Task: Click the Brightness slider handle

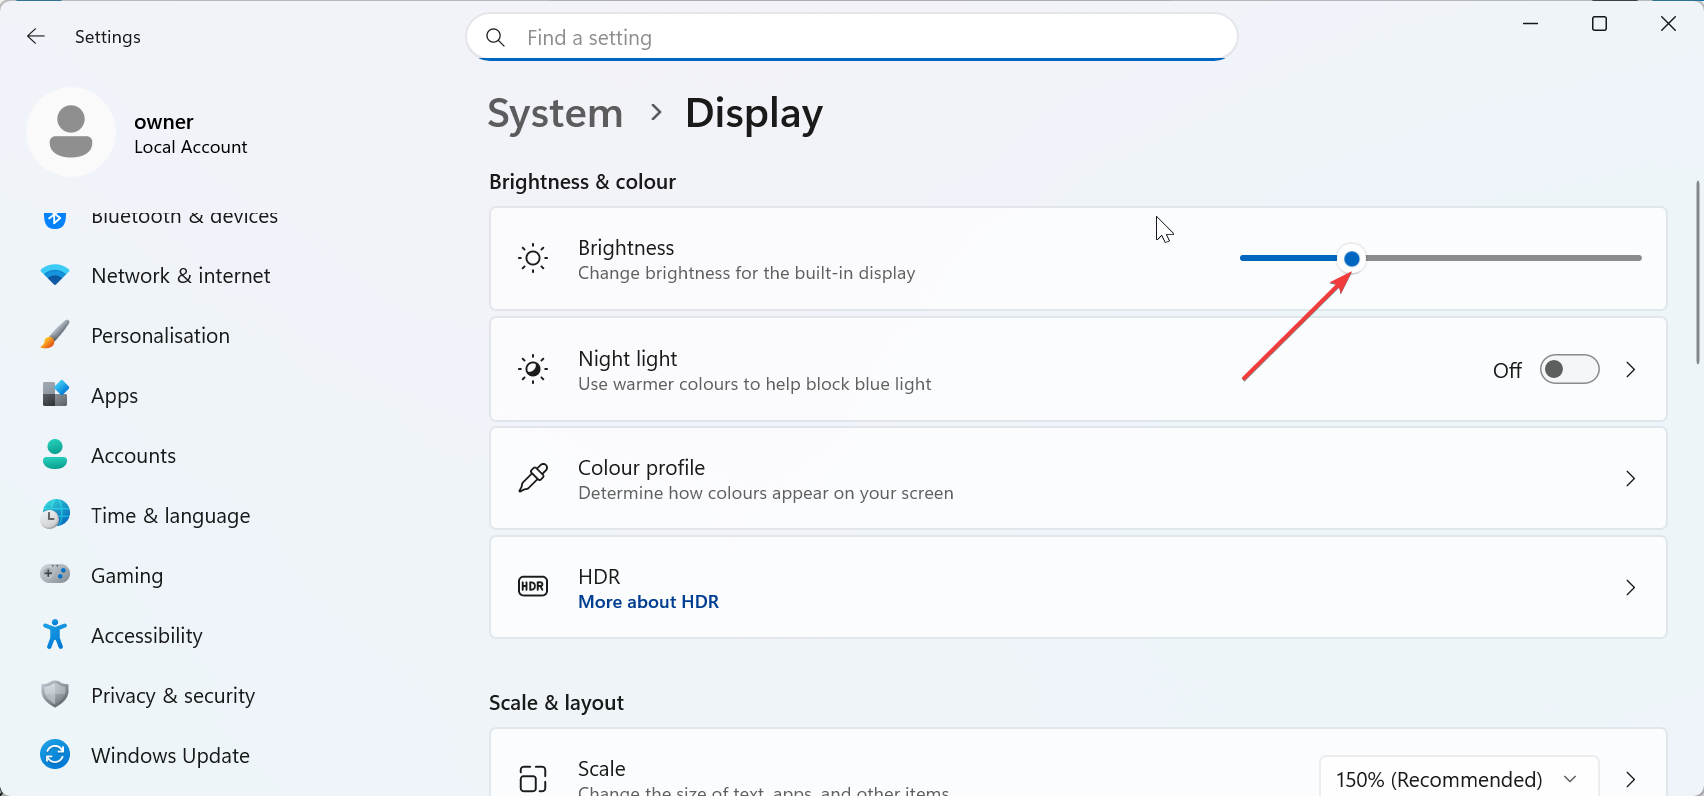Action: point(1352,259)
